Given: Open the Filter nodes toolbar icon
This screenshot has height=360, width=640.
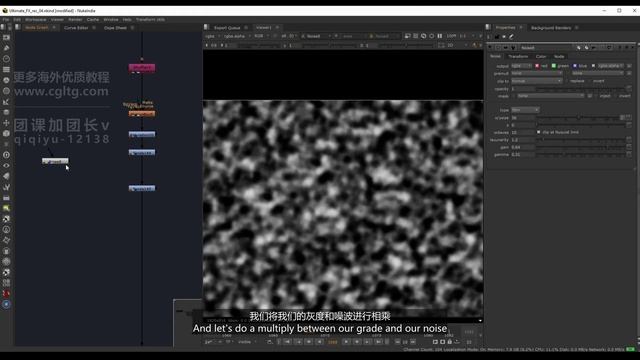Looking at the screenshot, I should click(x=6, y=91).
